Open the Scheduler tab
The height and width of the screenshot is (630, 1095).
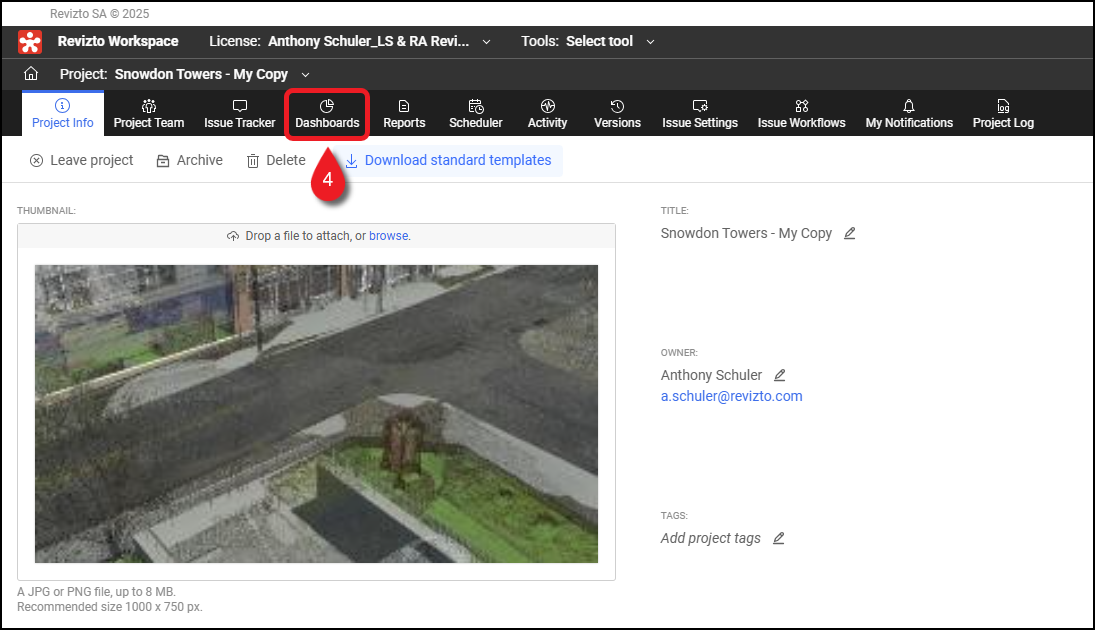click(475, 114)
